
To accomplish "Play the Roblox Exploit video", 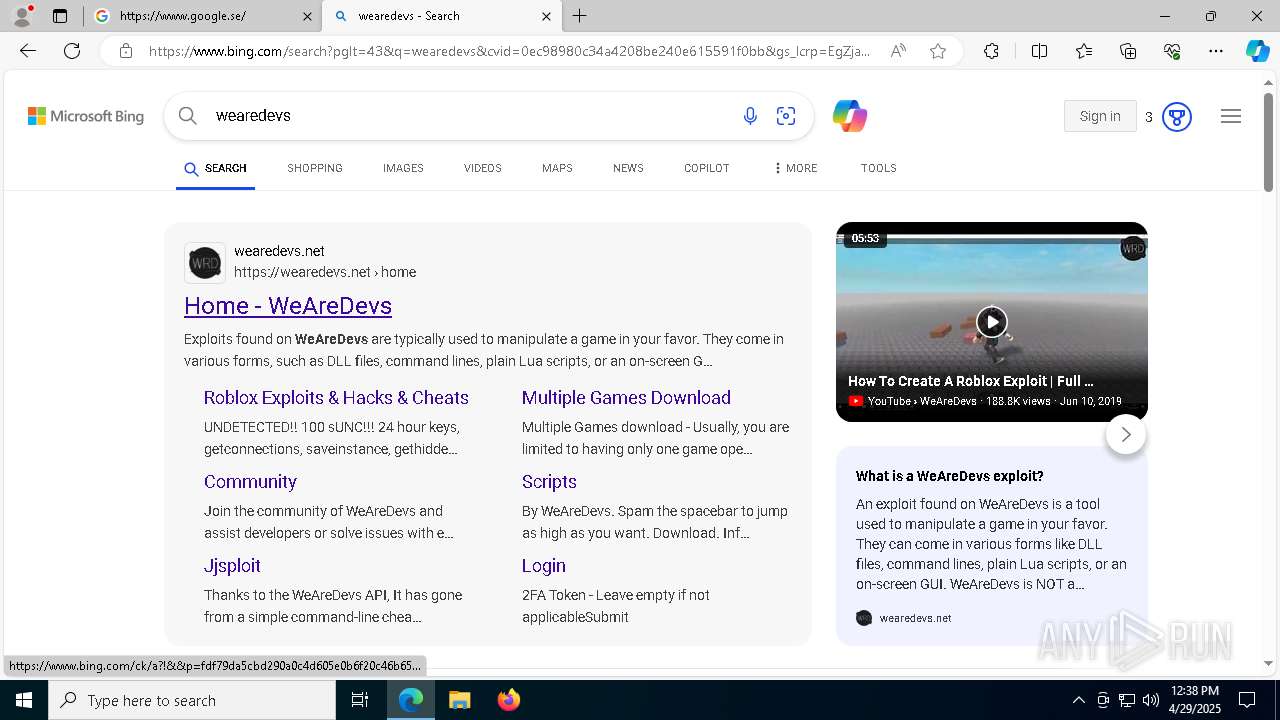I will (x=991, y=322).
